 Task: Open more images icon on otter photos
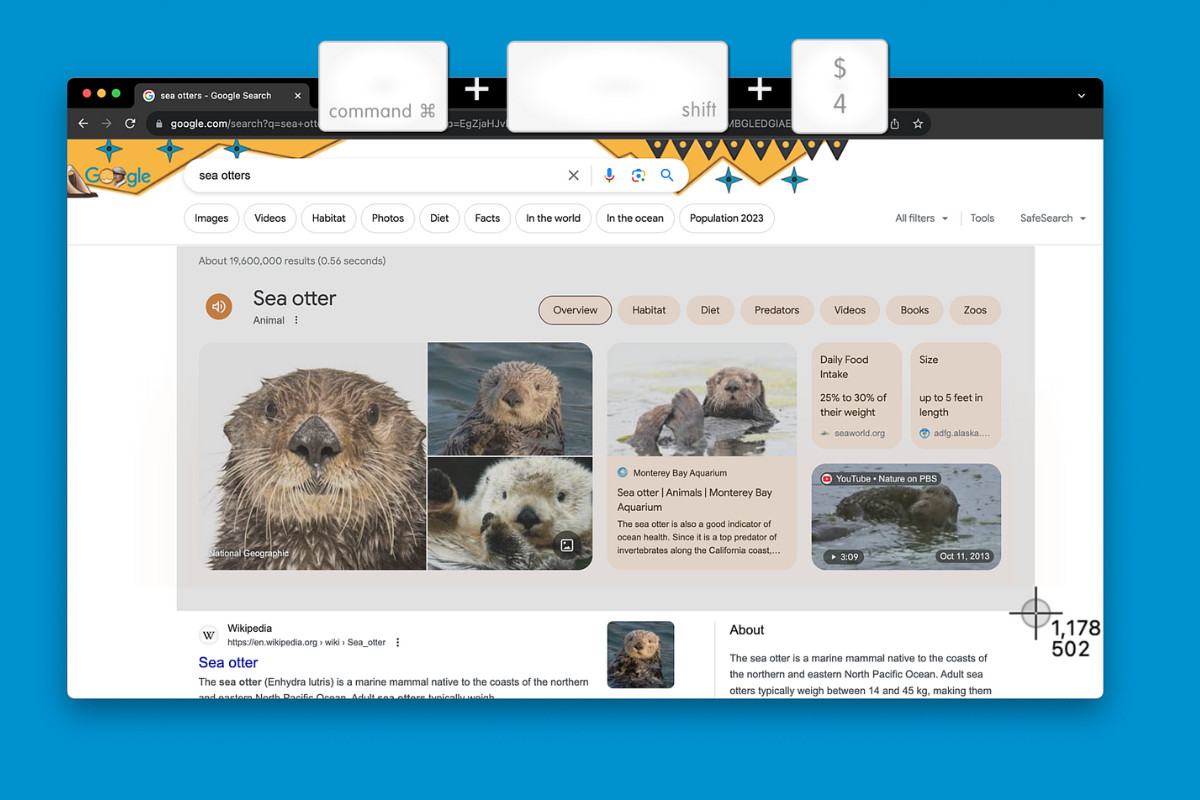click(567, 545)
